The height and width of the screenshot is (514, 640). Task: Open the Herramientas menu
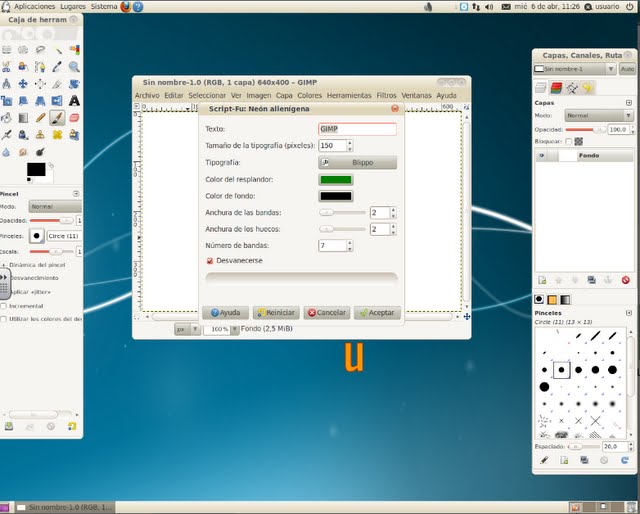pyautogui.click(x=349, y=96)
